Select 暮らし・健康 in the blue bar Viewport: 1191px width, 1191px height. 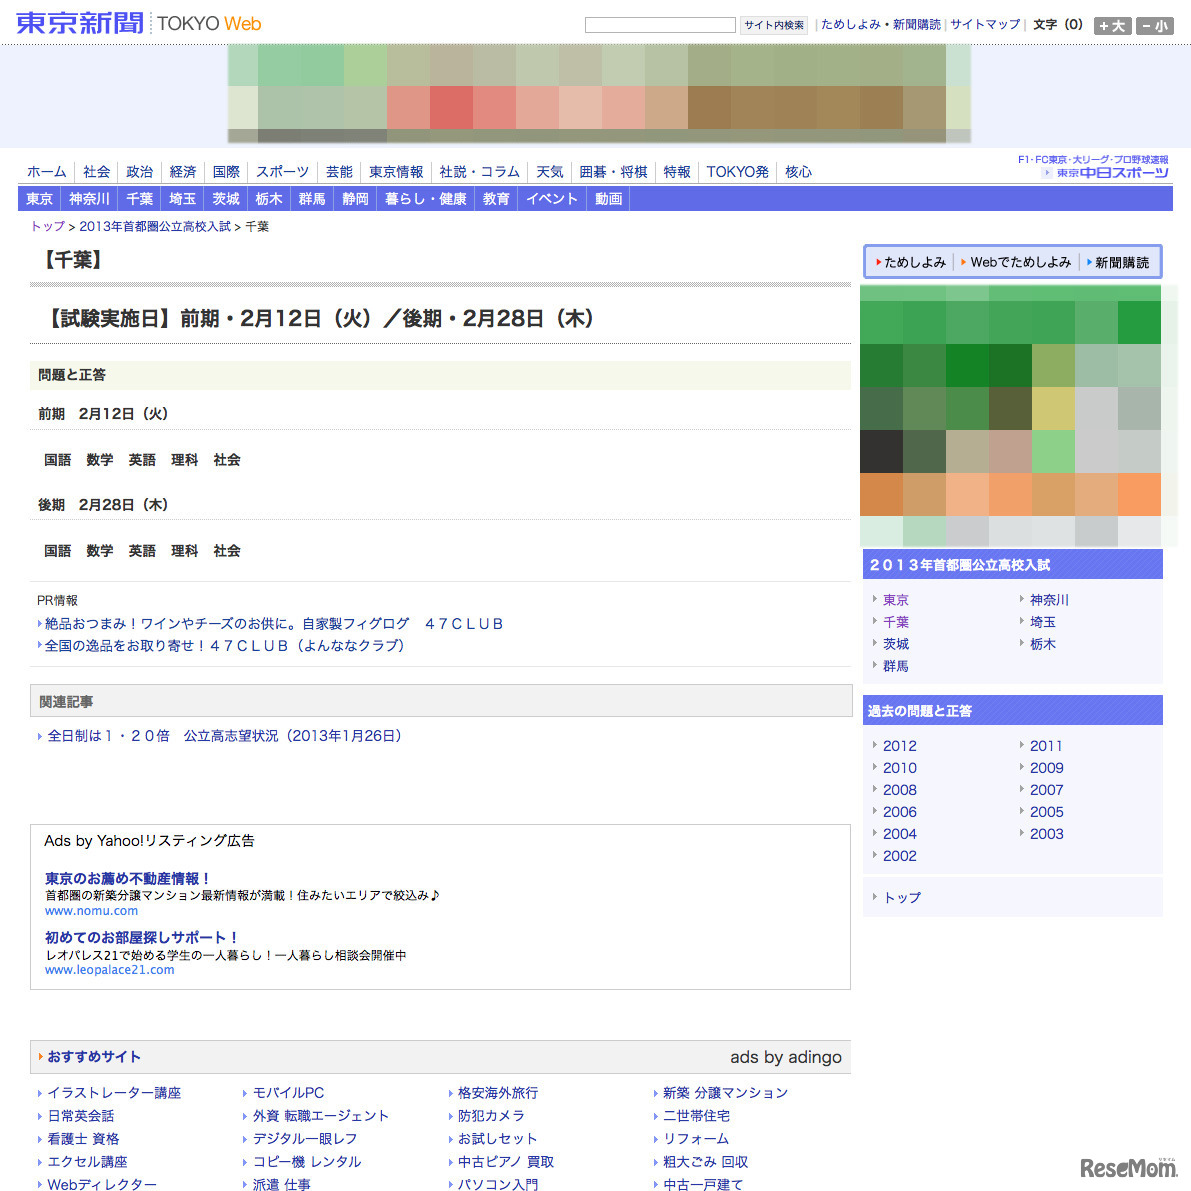click(425, 199)
